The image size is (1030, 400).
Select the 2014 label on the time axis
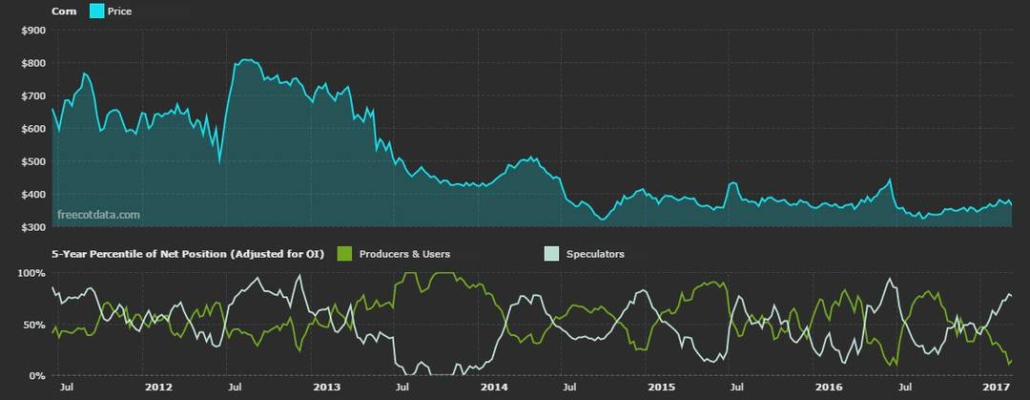(494, 386)
